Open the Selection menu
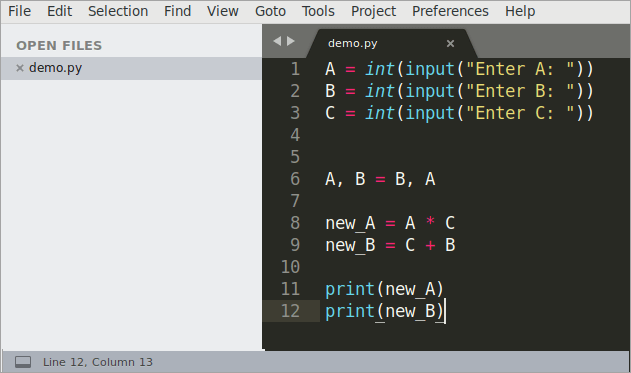631x373 pixels. (118, 11)
